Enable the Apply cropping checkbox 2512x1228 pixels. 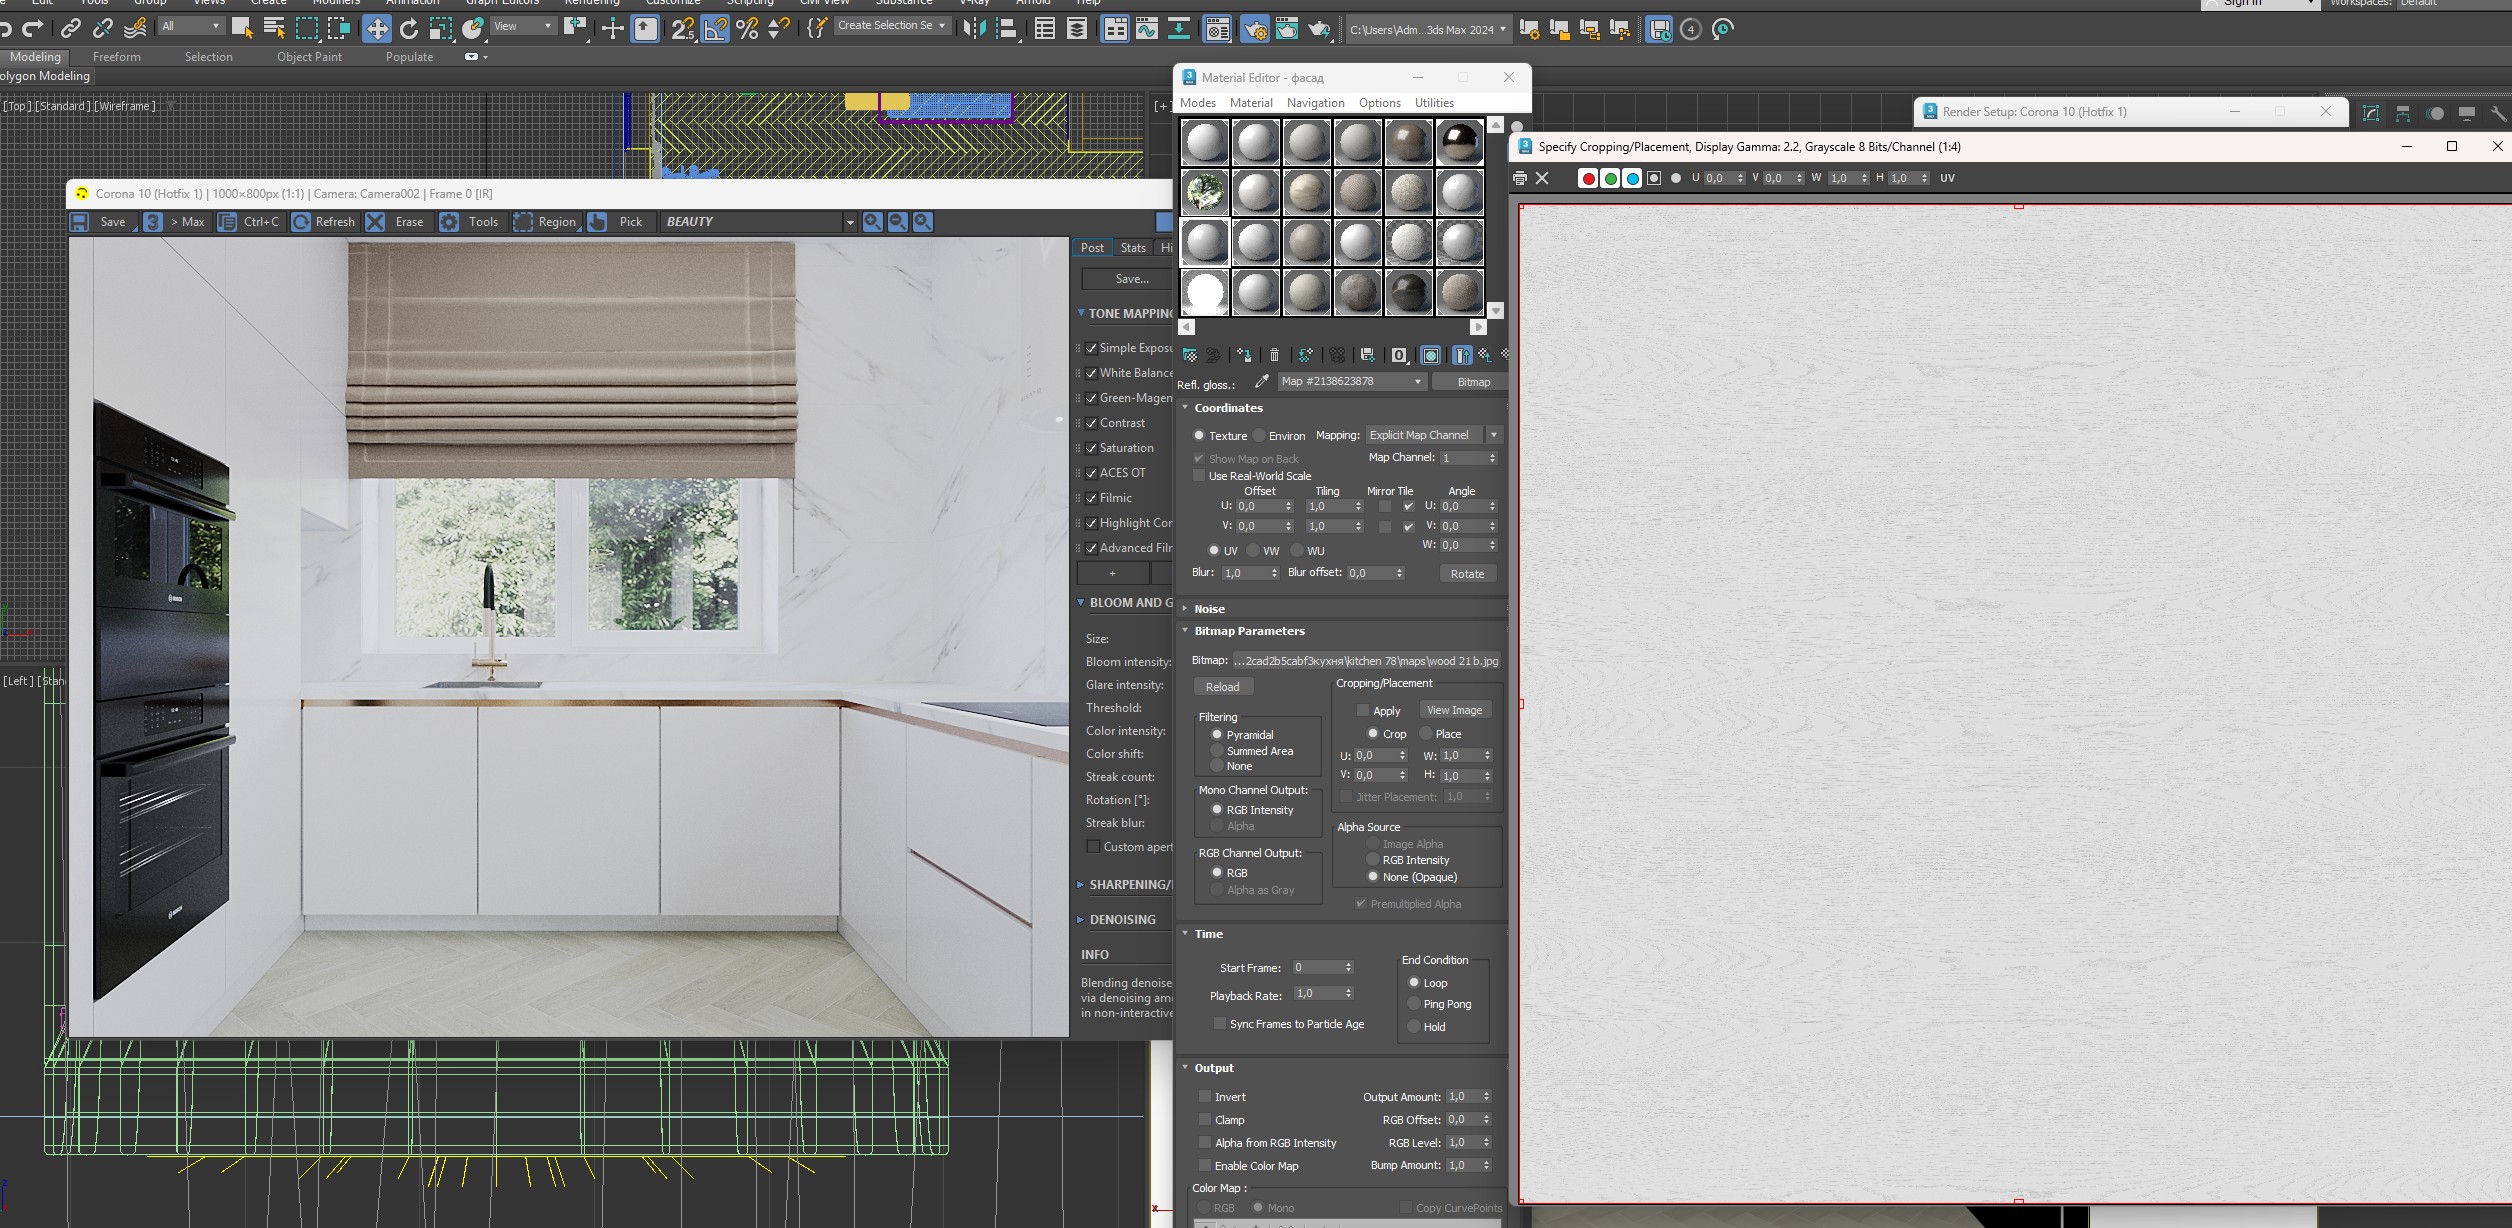coord(1362,711)
